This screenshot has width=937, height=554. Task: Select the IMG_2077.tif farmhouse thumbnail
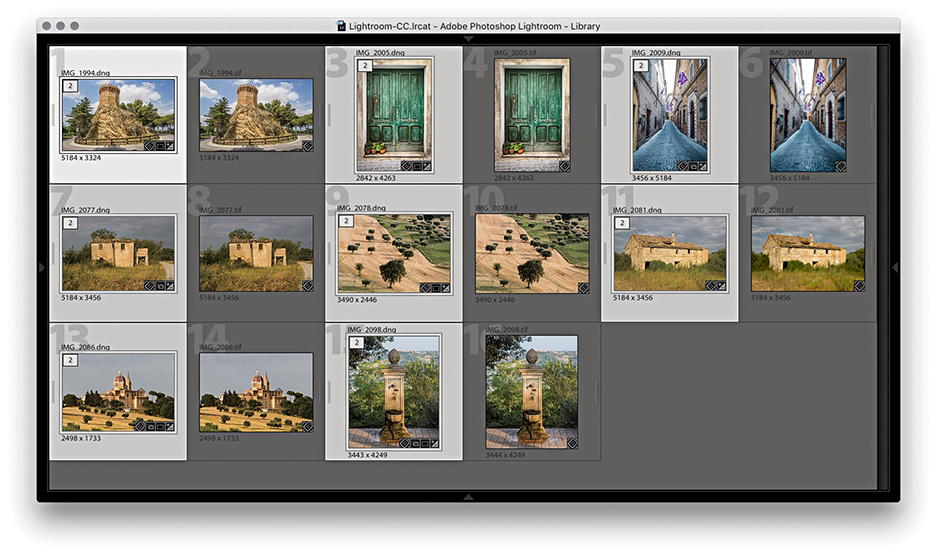pos(256,254)
